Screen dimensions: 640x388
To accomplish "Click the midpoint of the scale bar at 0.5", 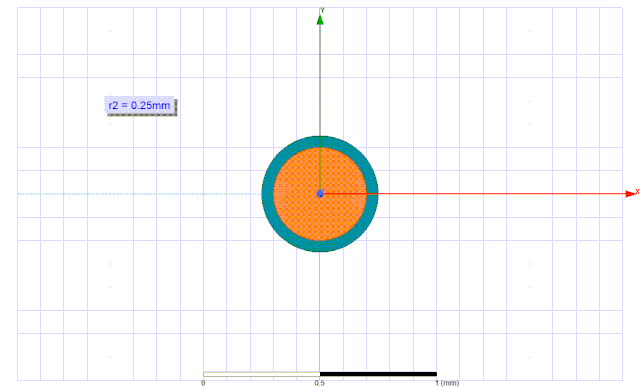I will click(320, 374).
